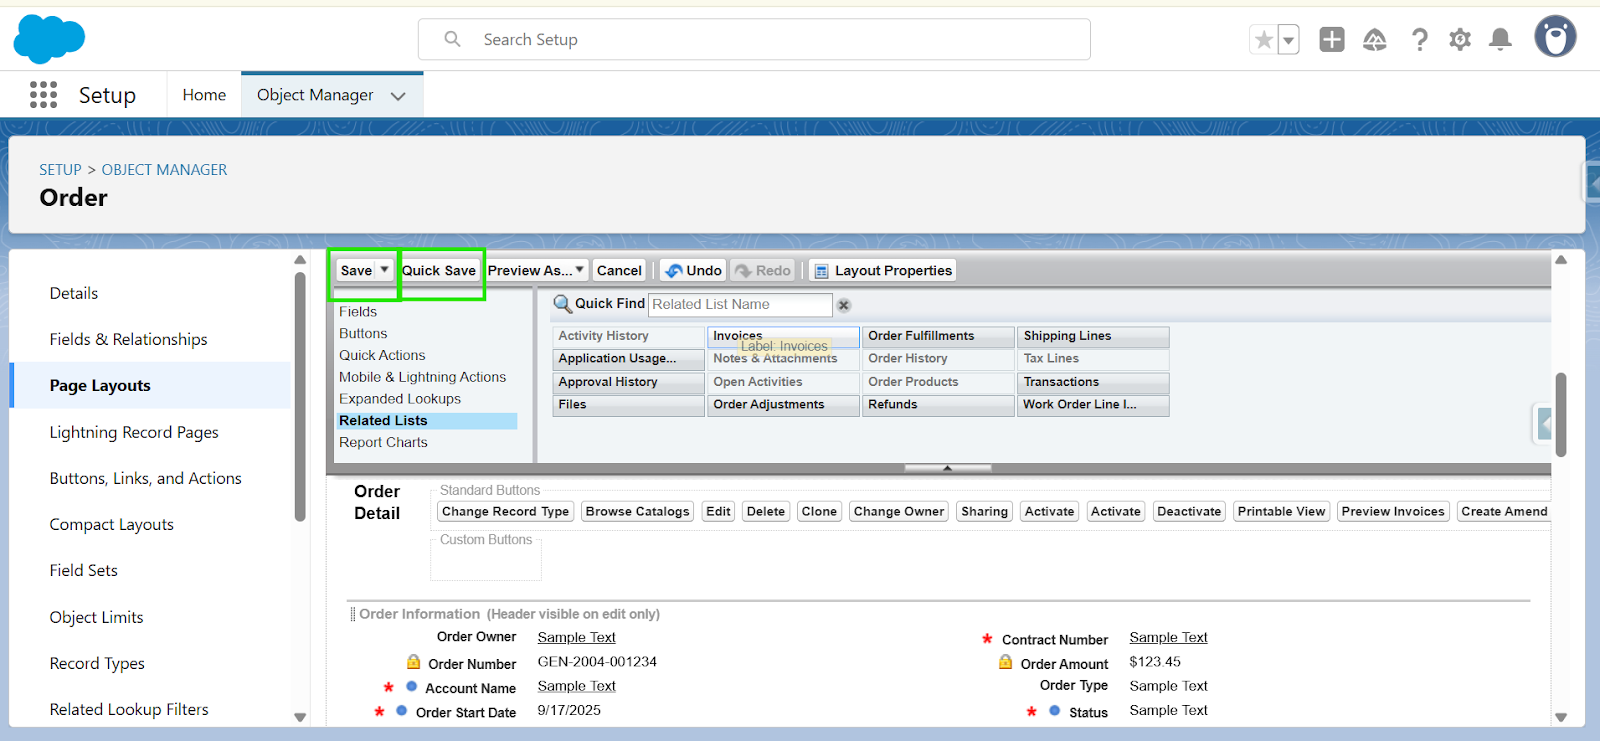Click the Quick Save button

tap(439, 271)
